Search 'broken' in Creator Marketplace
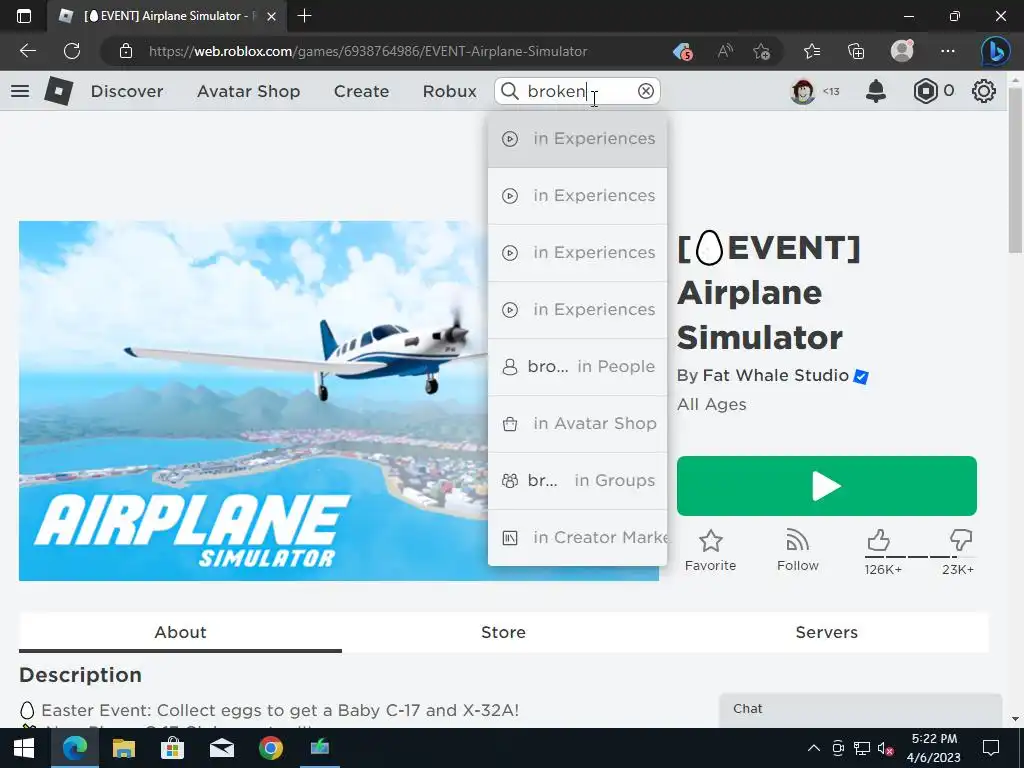Screen dimensions: 1024x768 (x=577, y=537)
